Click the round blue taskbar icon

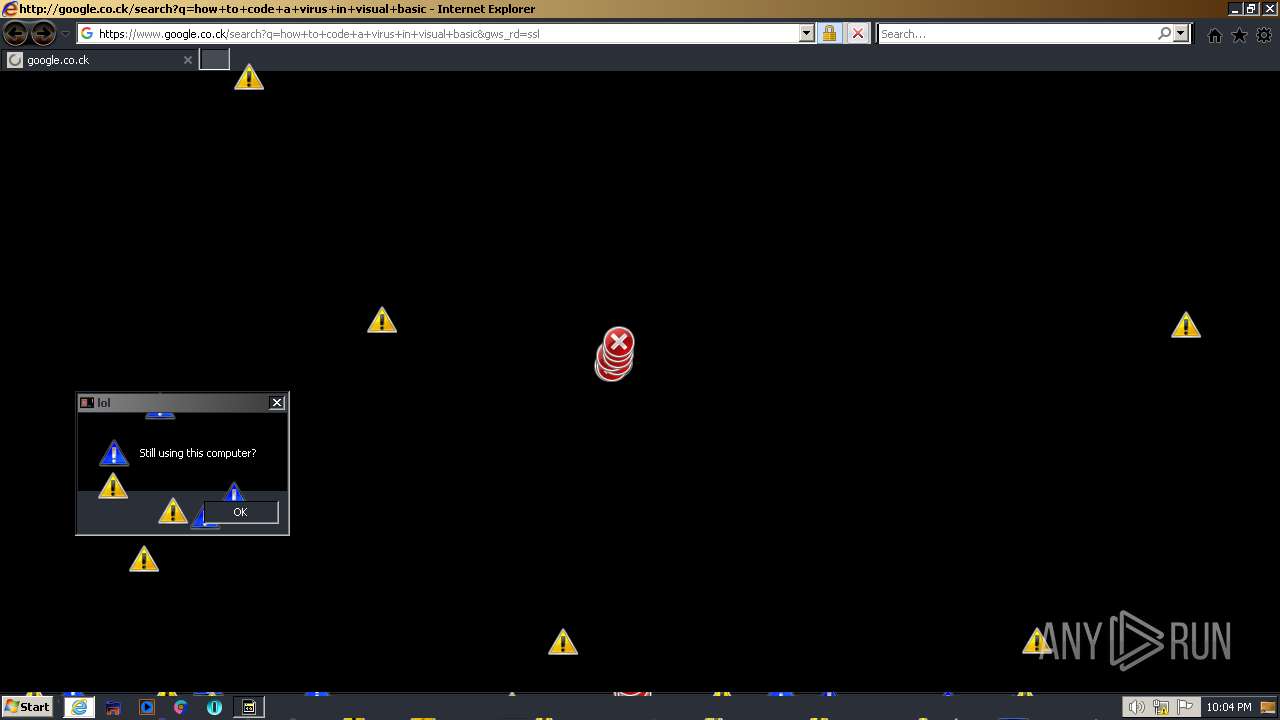point(215,707)
